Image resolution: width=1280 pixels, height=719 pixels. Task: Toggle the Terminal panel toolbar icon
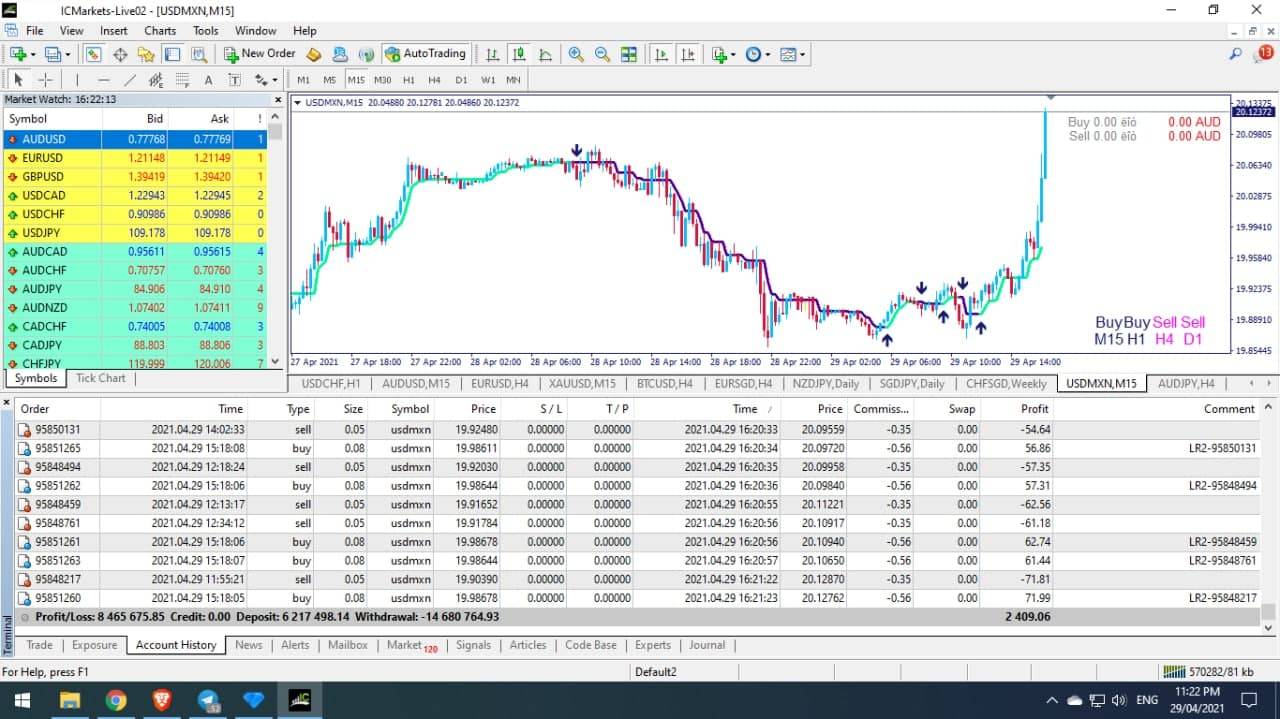click(172, 54)
